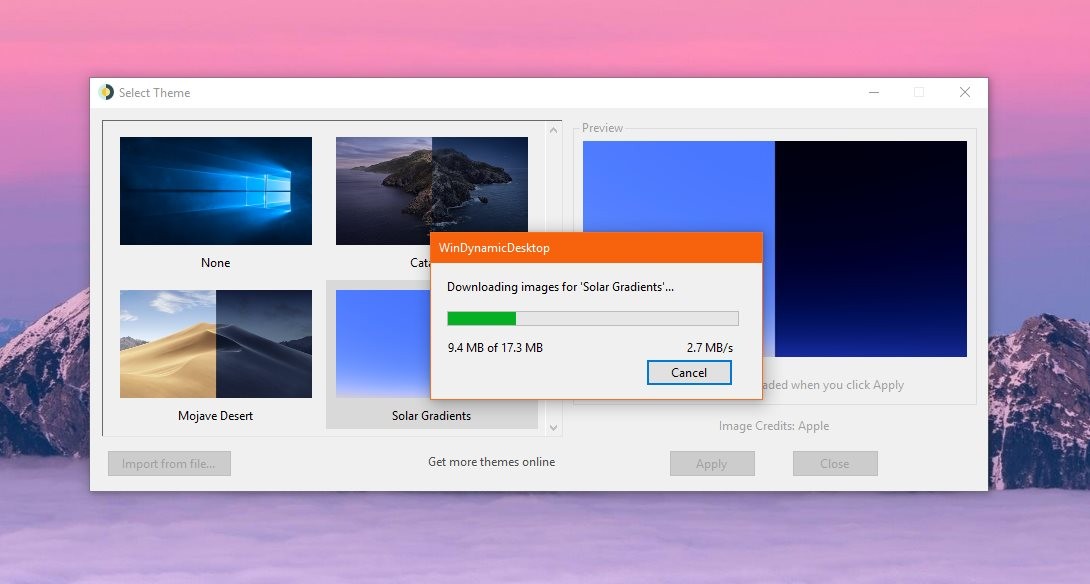Click the WinDynamicDesktop app icon in title bar
Image resolution: width=1090 pixels, height=584 pixels.
point(106,92)
